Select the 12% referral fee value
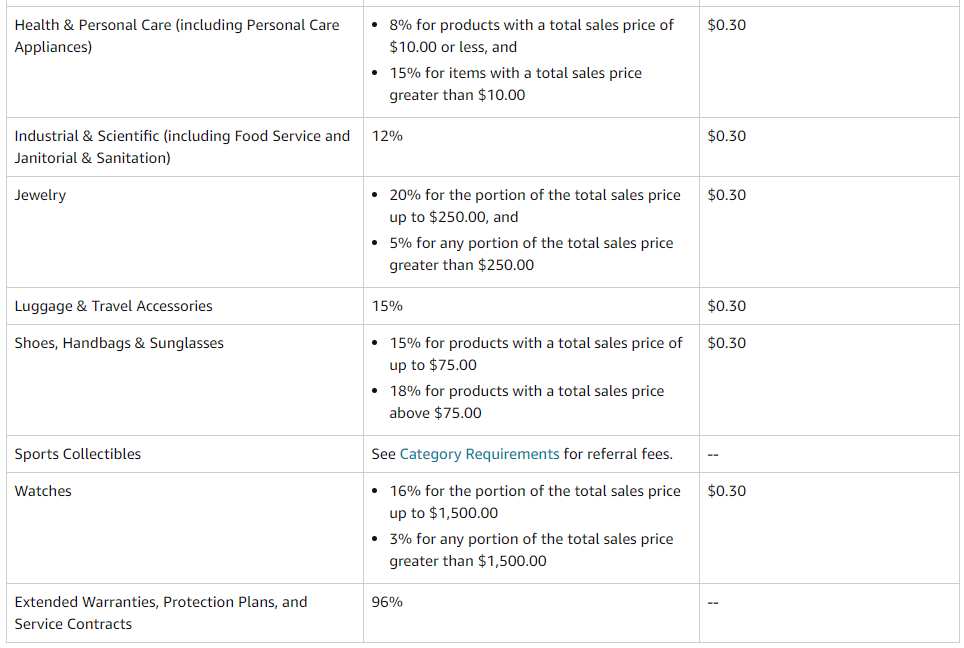This screenshot has height=648, width=964. (x=387, y=136)
